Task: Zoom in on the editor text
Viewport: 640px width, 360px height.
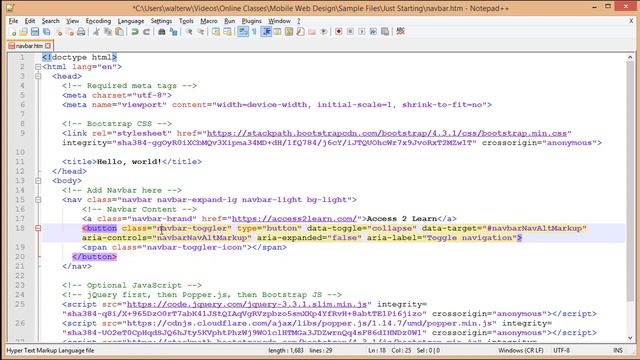Action: click(189, 32)
